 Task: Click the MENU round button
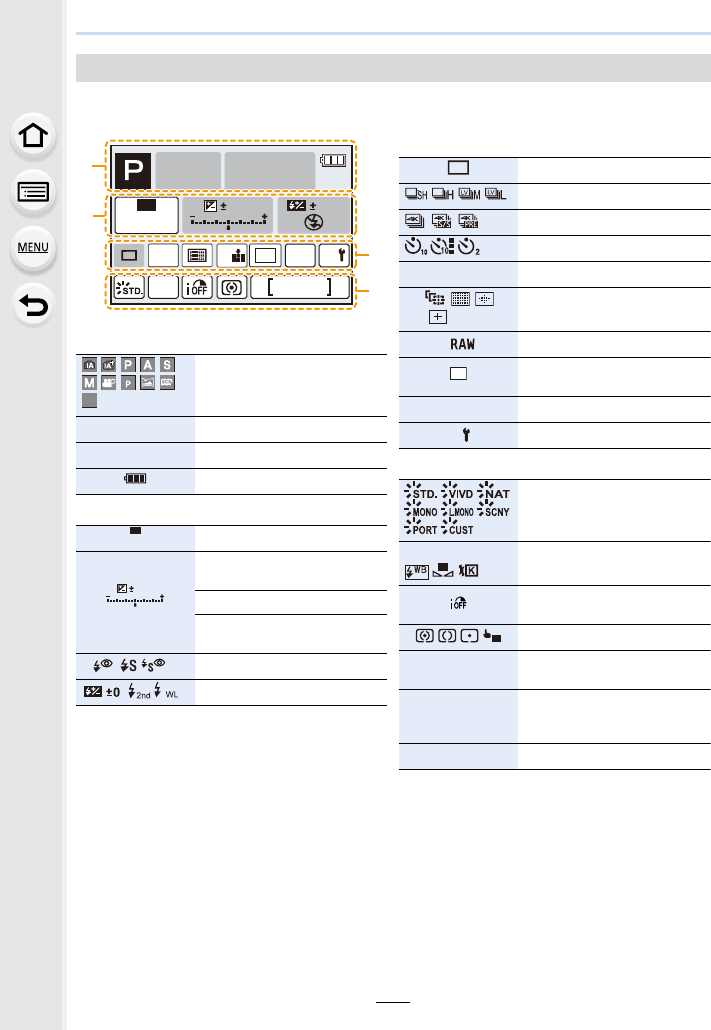click(x=33, y=248)
